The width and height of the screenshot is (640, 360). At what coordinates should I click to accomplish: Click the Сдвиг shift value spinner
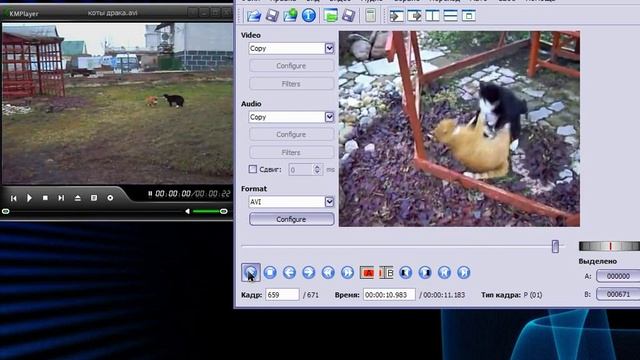coord(306,169)
